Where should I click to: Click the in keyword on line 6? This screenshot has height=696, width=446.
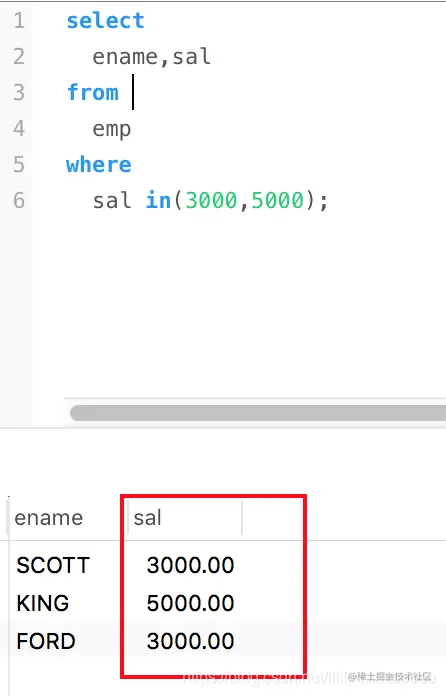tap(158, 200)
